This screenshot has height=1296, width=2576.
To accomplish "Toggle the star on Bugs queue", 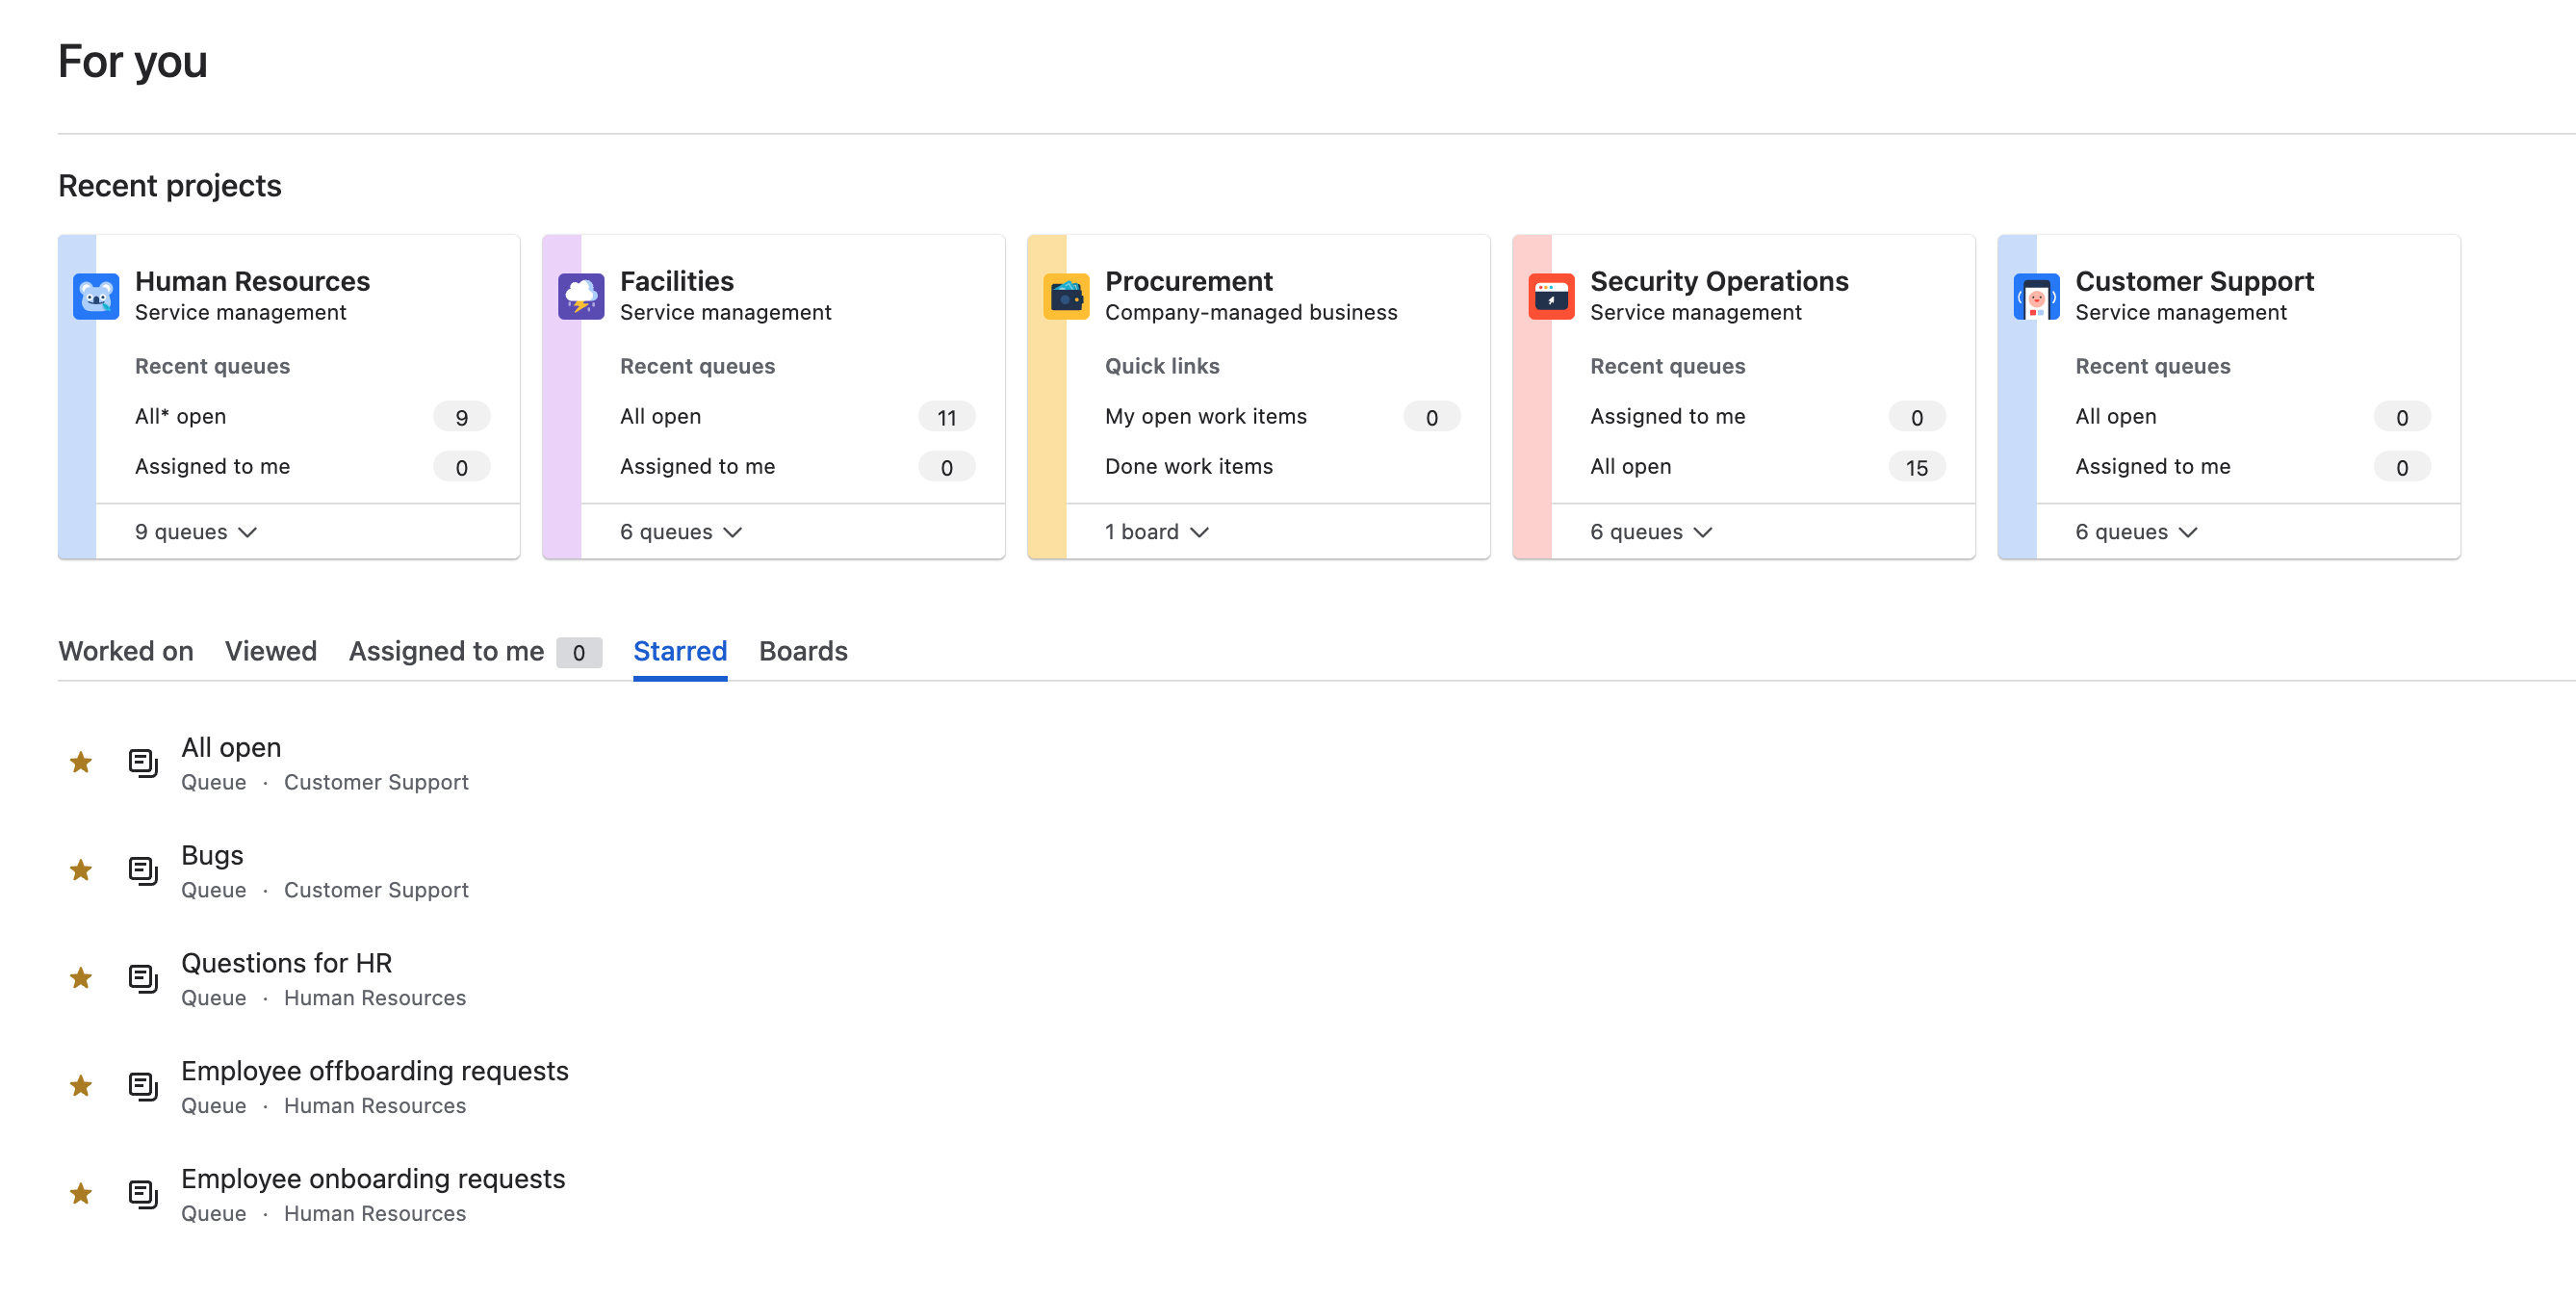I will [x=81, y=870].
